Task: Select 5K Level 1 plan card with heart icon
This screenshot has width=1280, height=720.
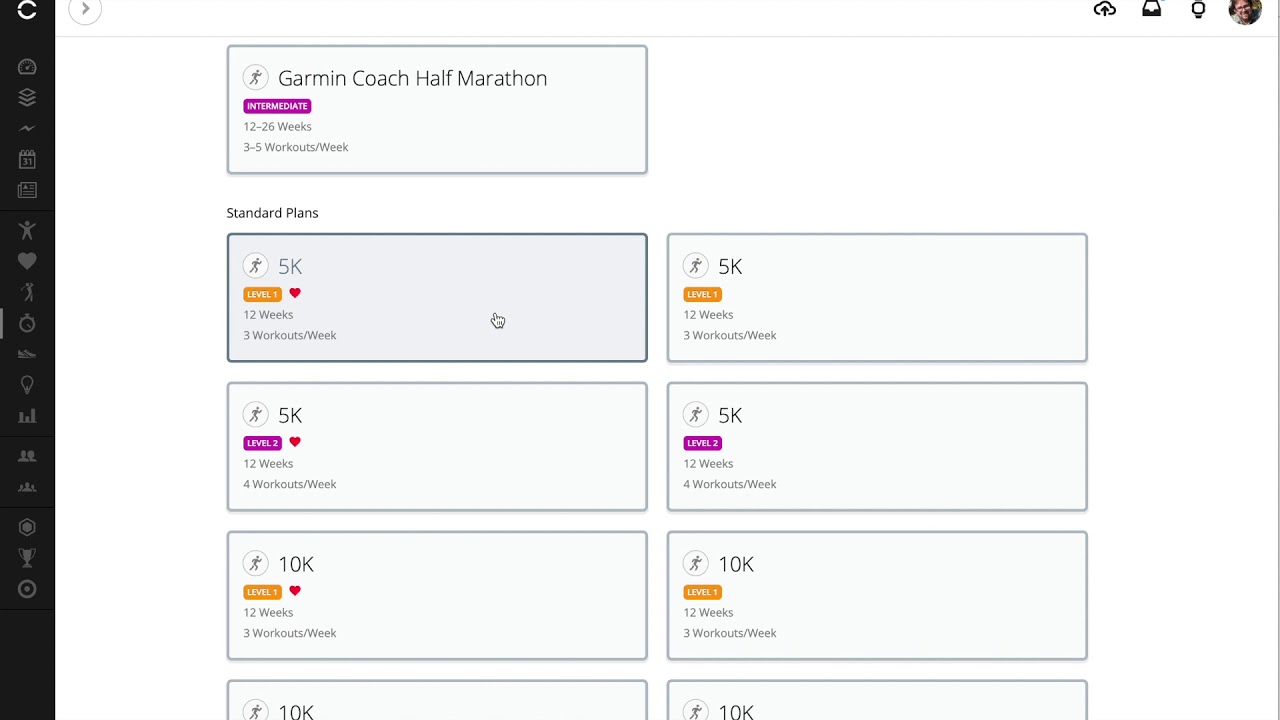Action: [437, 298]
